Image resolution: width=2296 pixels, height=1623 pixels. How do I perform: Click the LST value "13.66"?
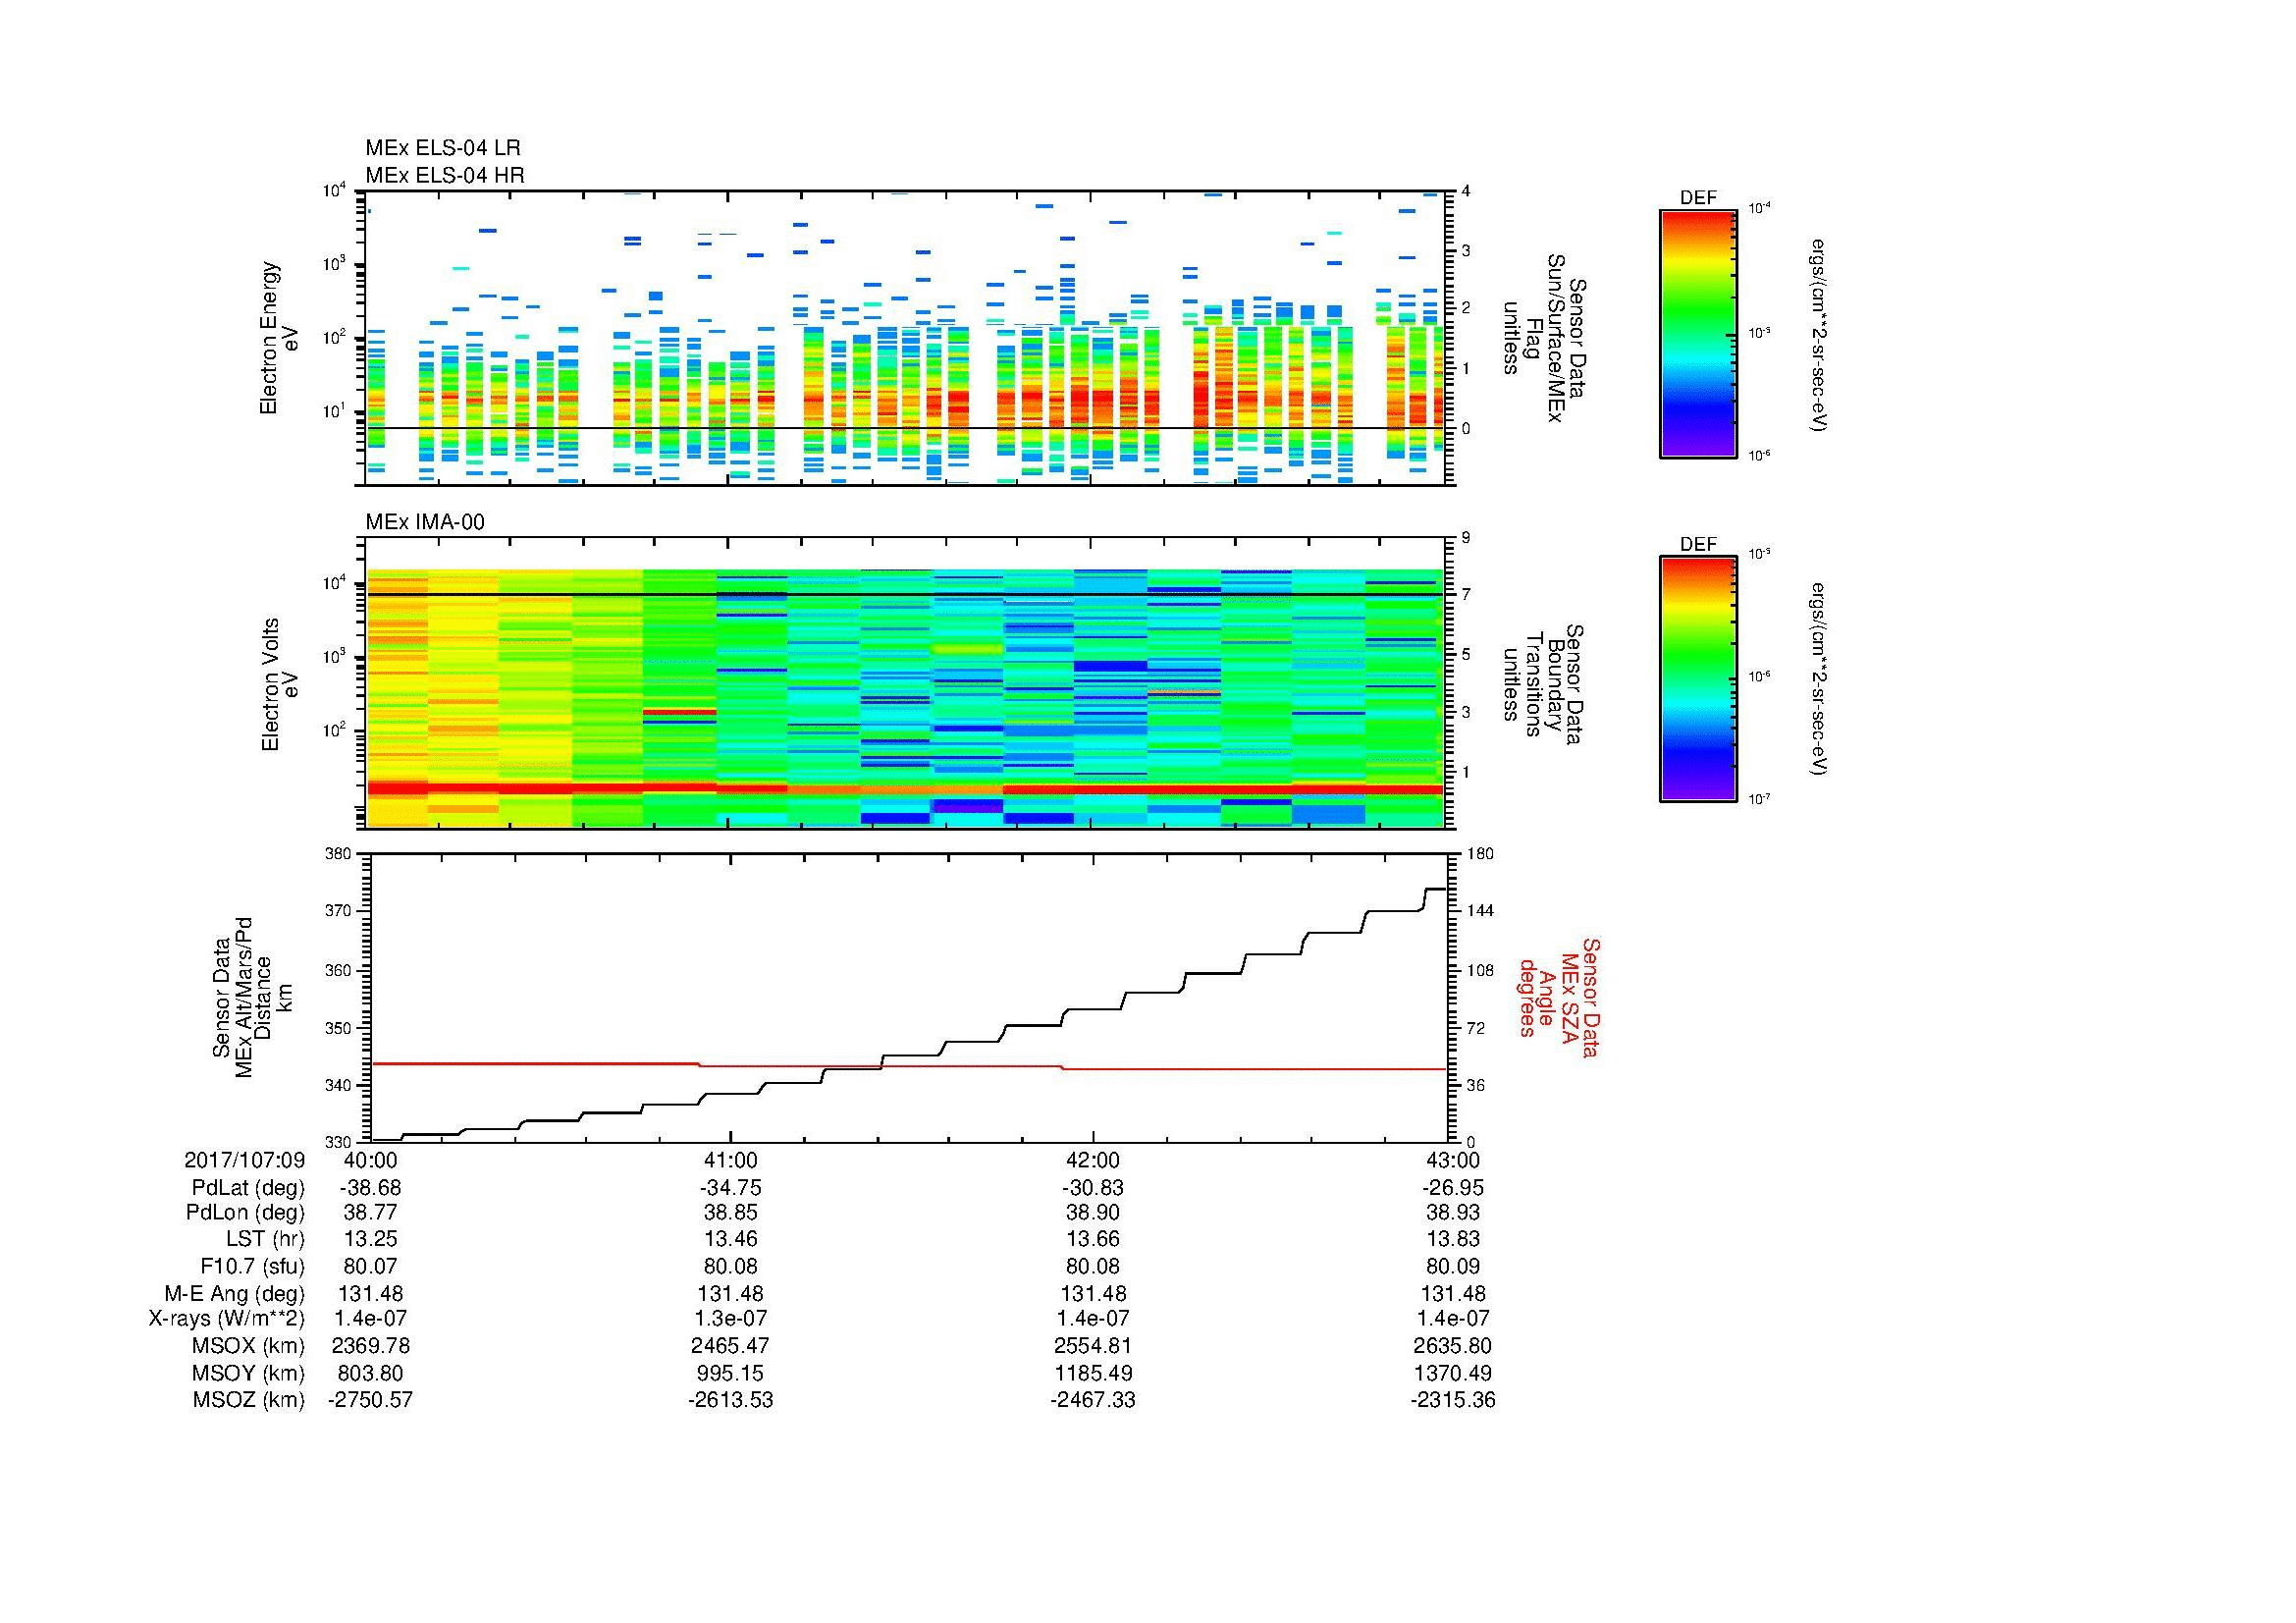(1093, 1239)
